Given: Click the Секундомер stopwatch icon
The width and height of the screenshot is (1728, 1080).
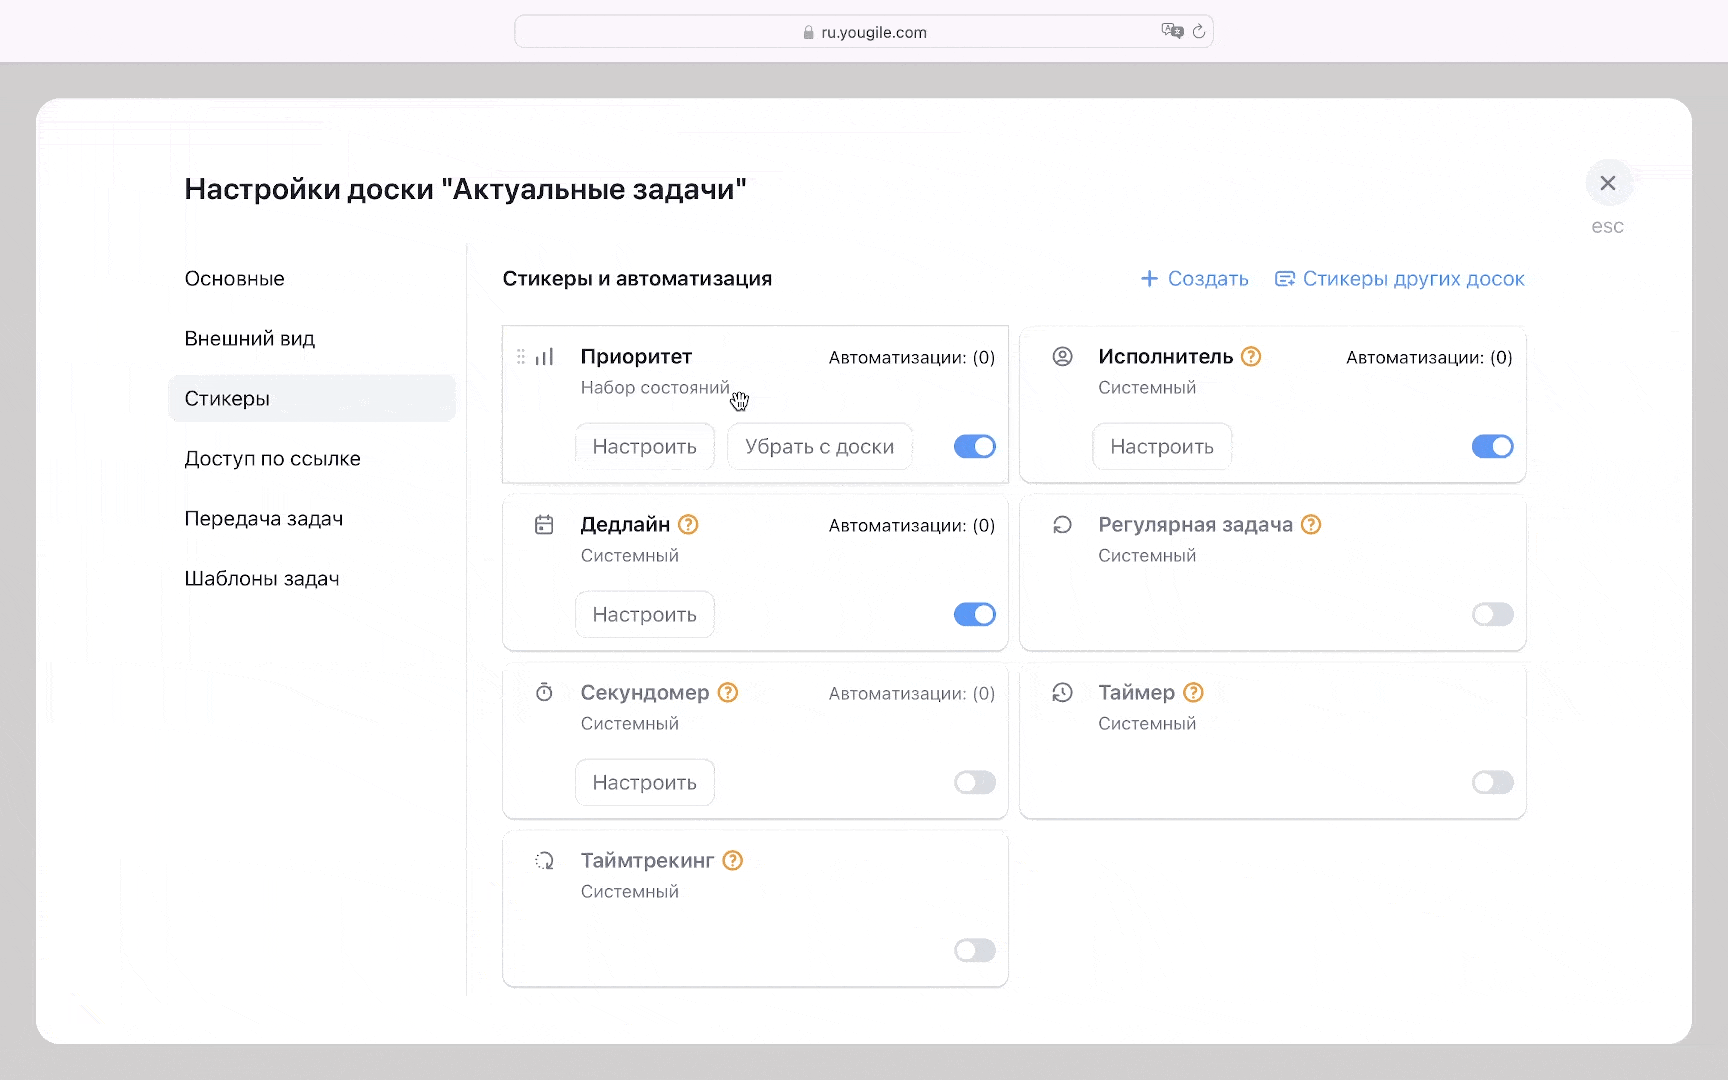Looking at the screenshot, I should click(x=544, y=693).
